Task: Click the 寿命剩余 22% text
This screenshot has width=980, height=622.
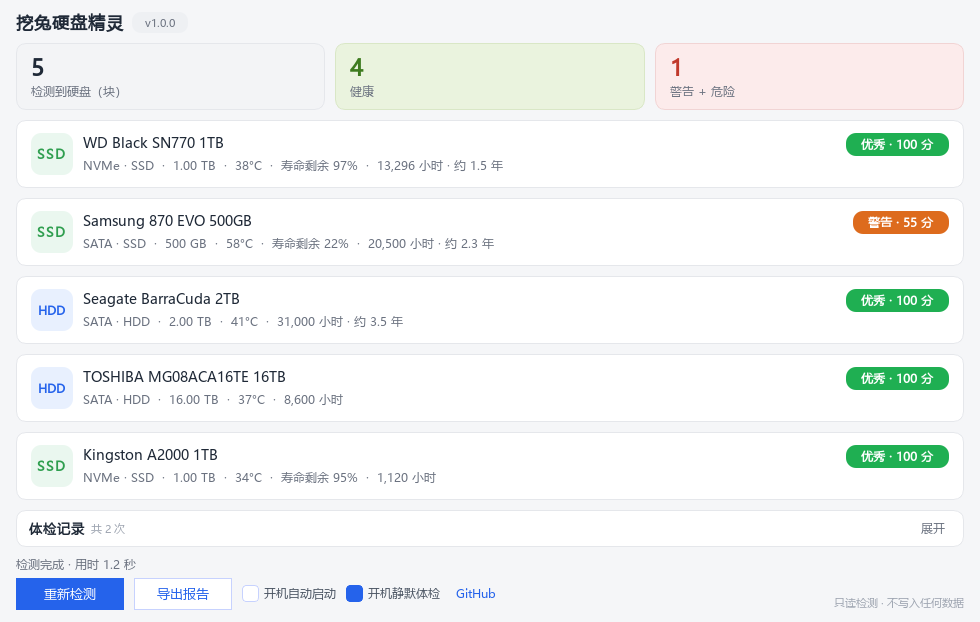Action: pos(310,244)
